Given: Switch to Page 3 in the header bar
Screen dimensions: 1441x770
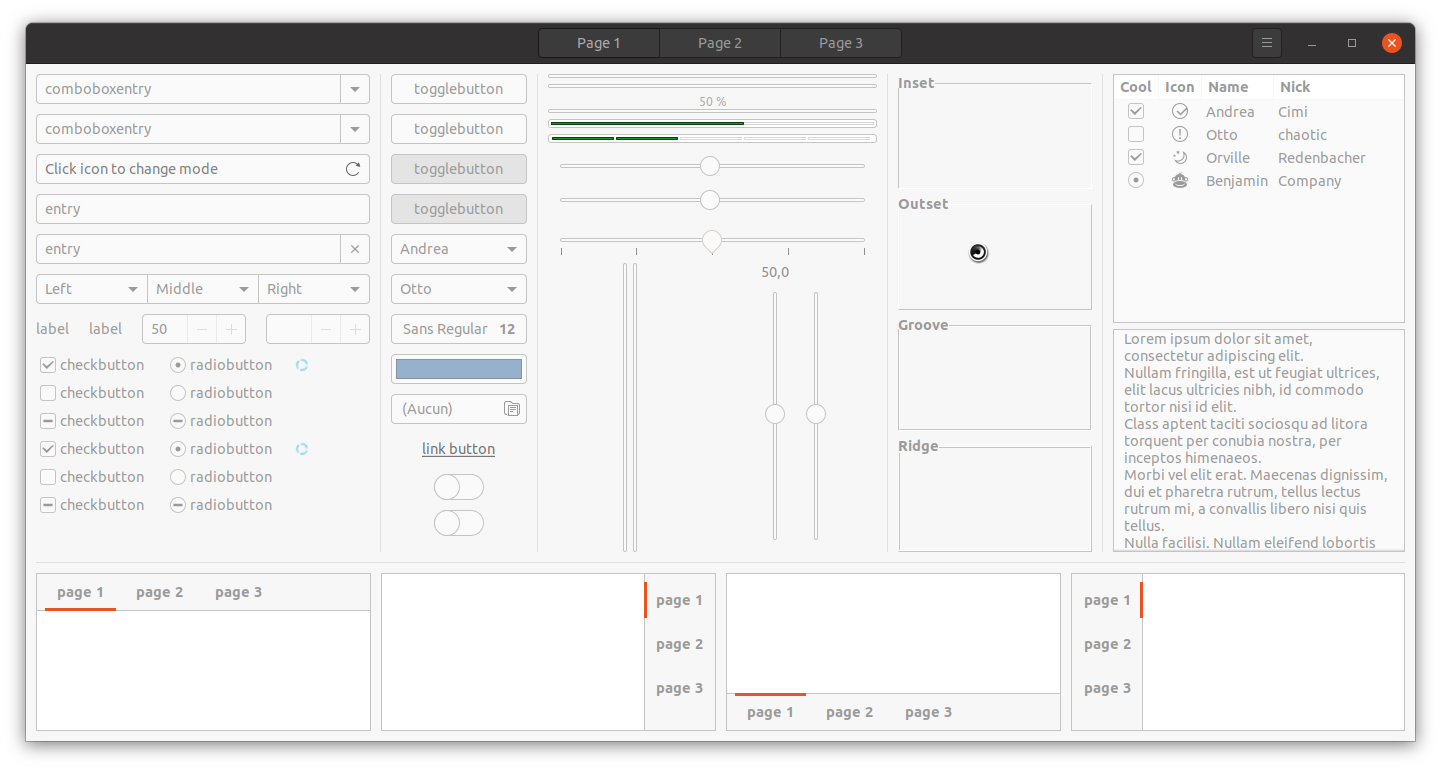Looking at the screenshot, I should pos(841,43).
